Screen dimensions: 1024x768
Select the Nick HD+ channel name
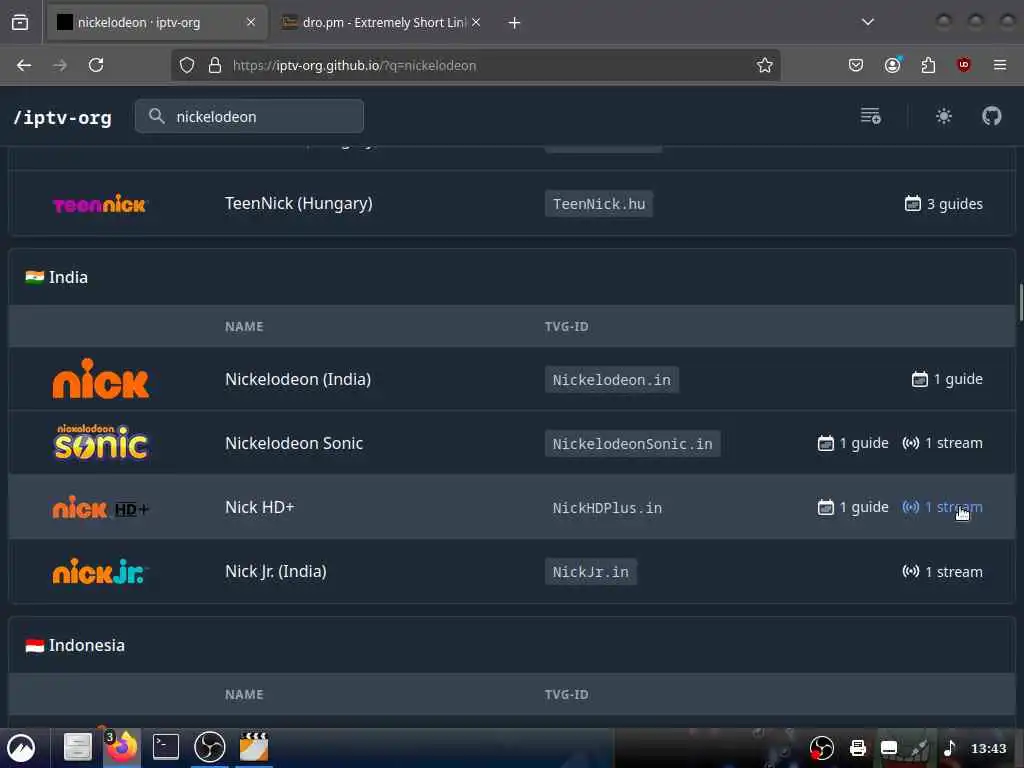(x=259, y=507)
